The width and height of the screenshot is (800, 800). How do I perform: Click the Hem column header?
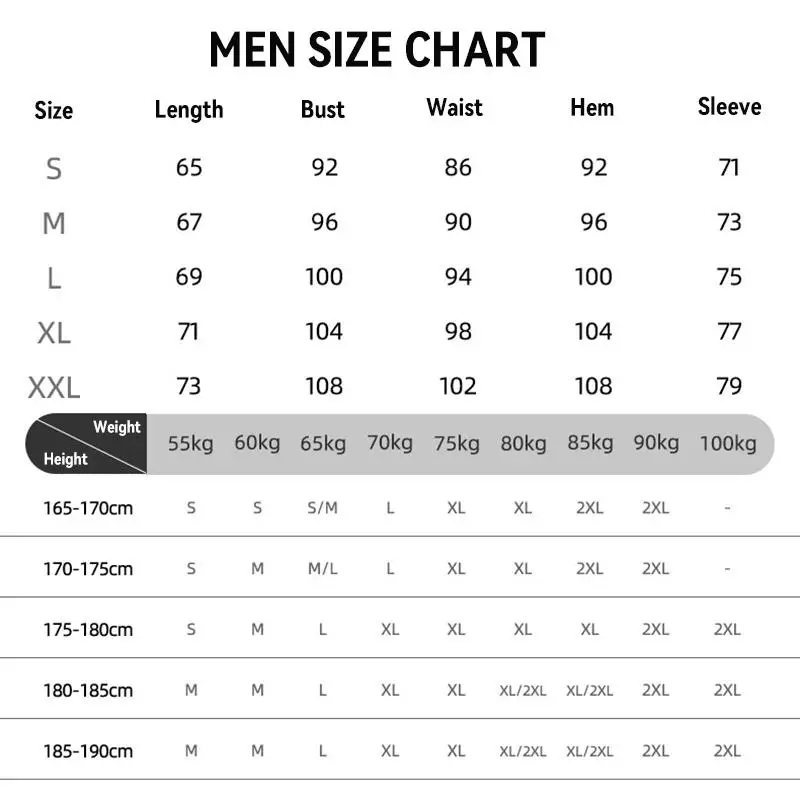coord(592,108)
